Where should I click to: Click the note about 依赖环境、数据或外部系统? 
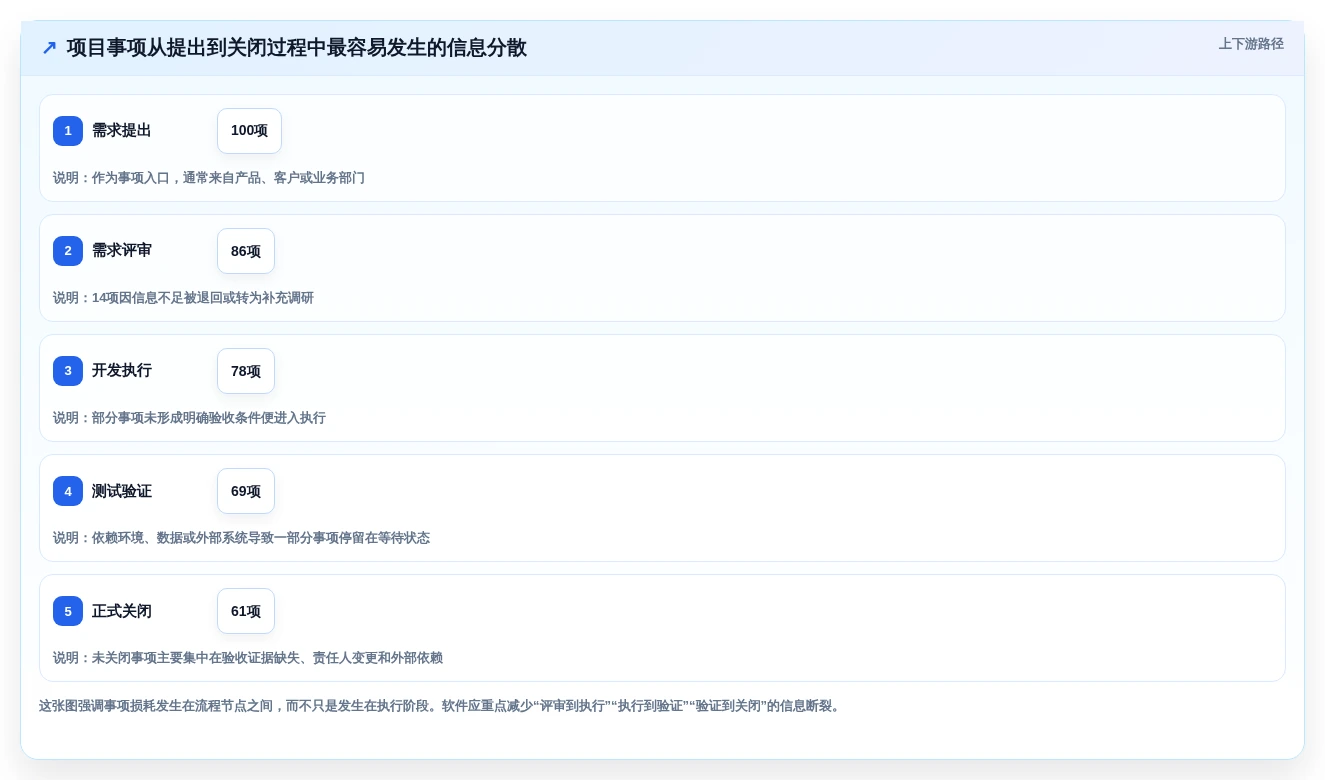point(241,538)
